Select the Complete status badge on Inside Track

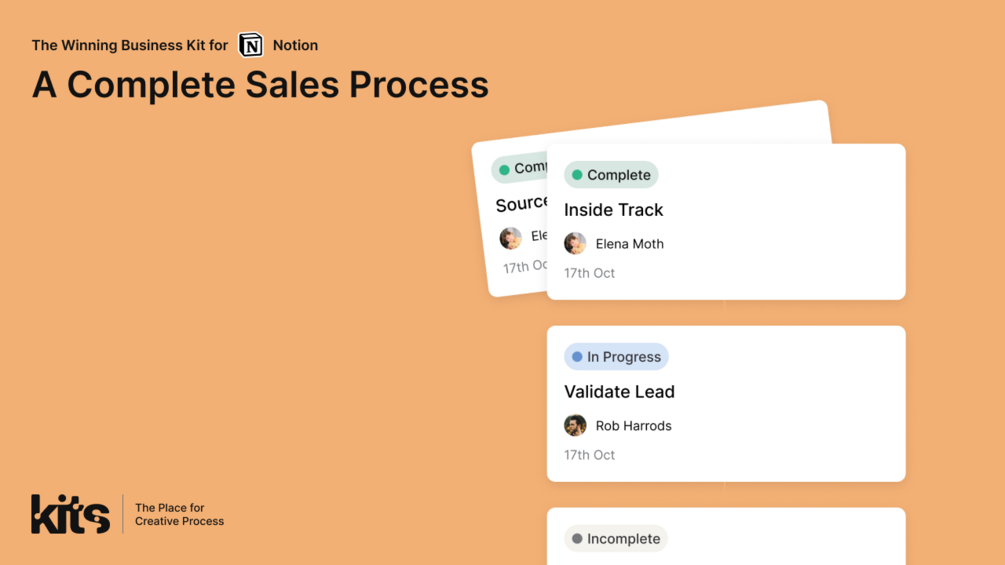tap(611, 175)
